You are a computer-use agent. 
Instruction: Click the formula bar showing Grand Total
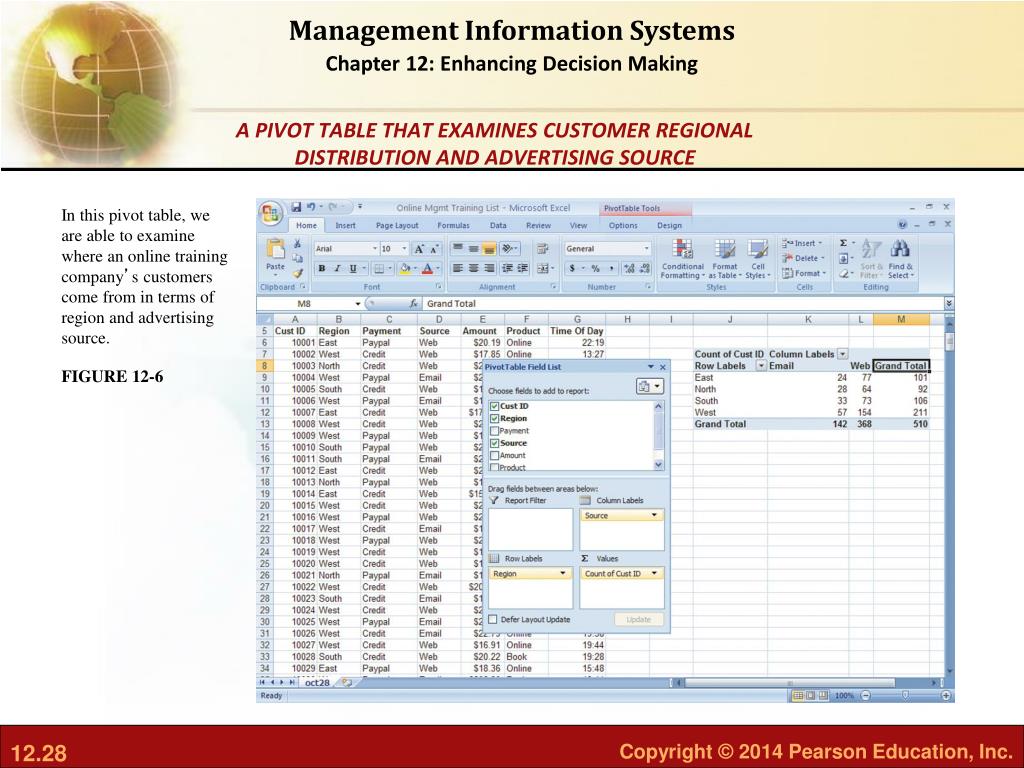coord(682,304)
